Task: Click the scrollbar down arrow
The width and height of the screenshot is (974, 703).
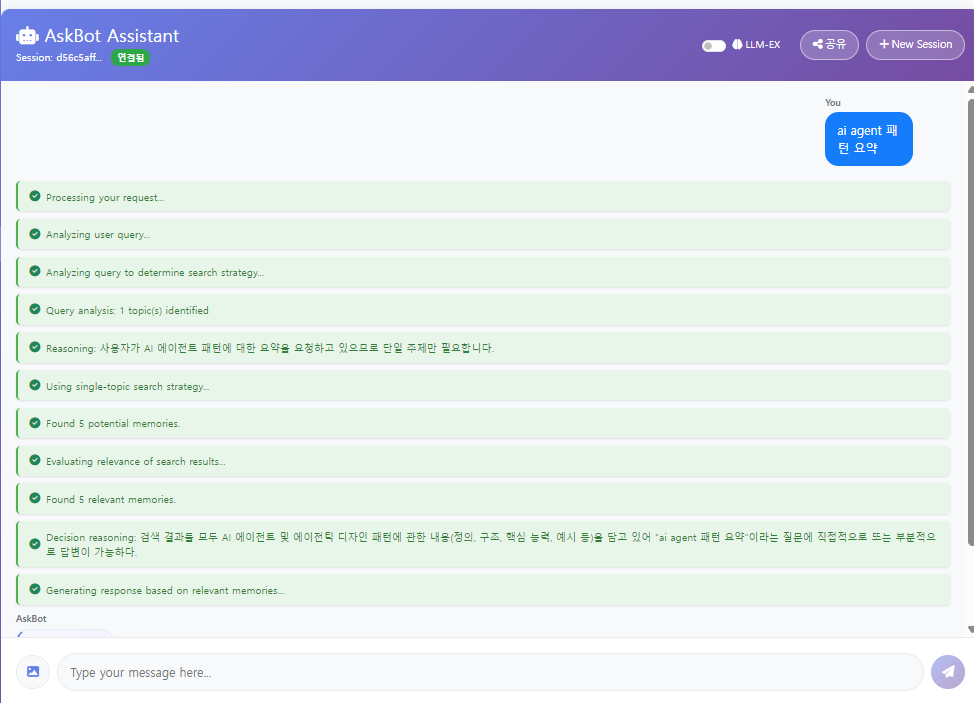Action: coord(970,629)
